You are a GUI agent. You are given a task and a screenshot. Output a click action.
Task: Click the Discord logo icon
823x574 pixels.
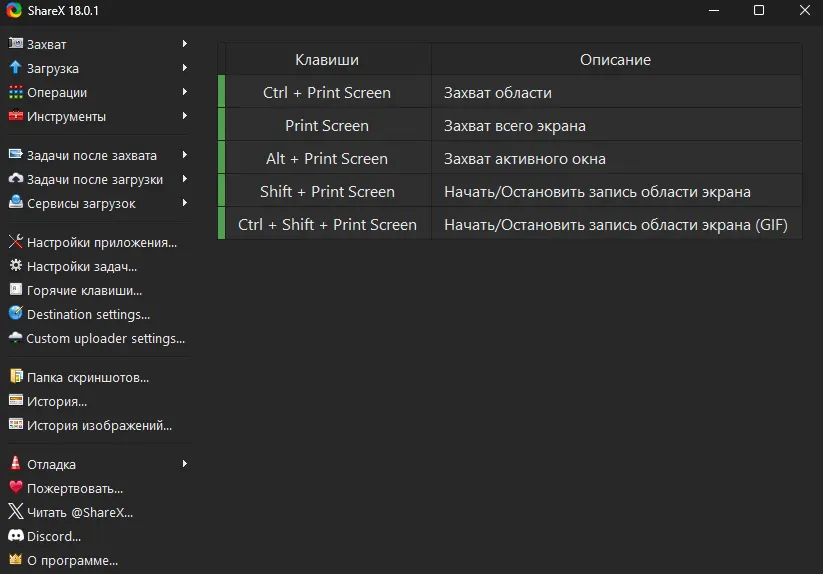point(15,536)
